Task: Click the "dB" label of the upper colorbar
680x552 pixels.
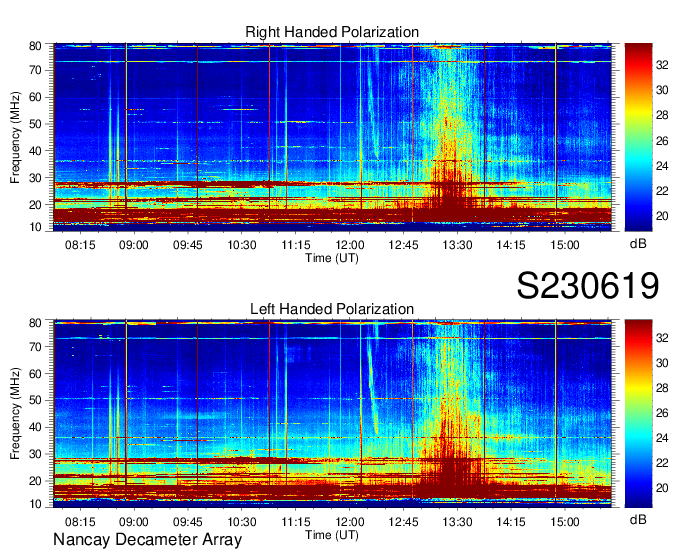Action: click(x=638, y=244)
